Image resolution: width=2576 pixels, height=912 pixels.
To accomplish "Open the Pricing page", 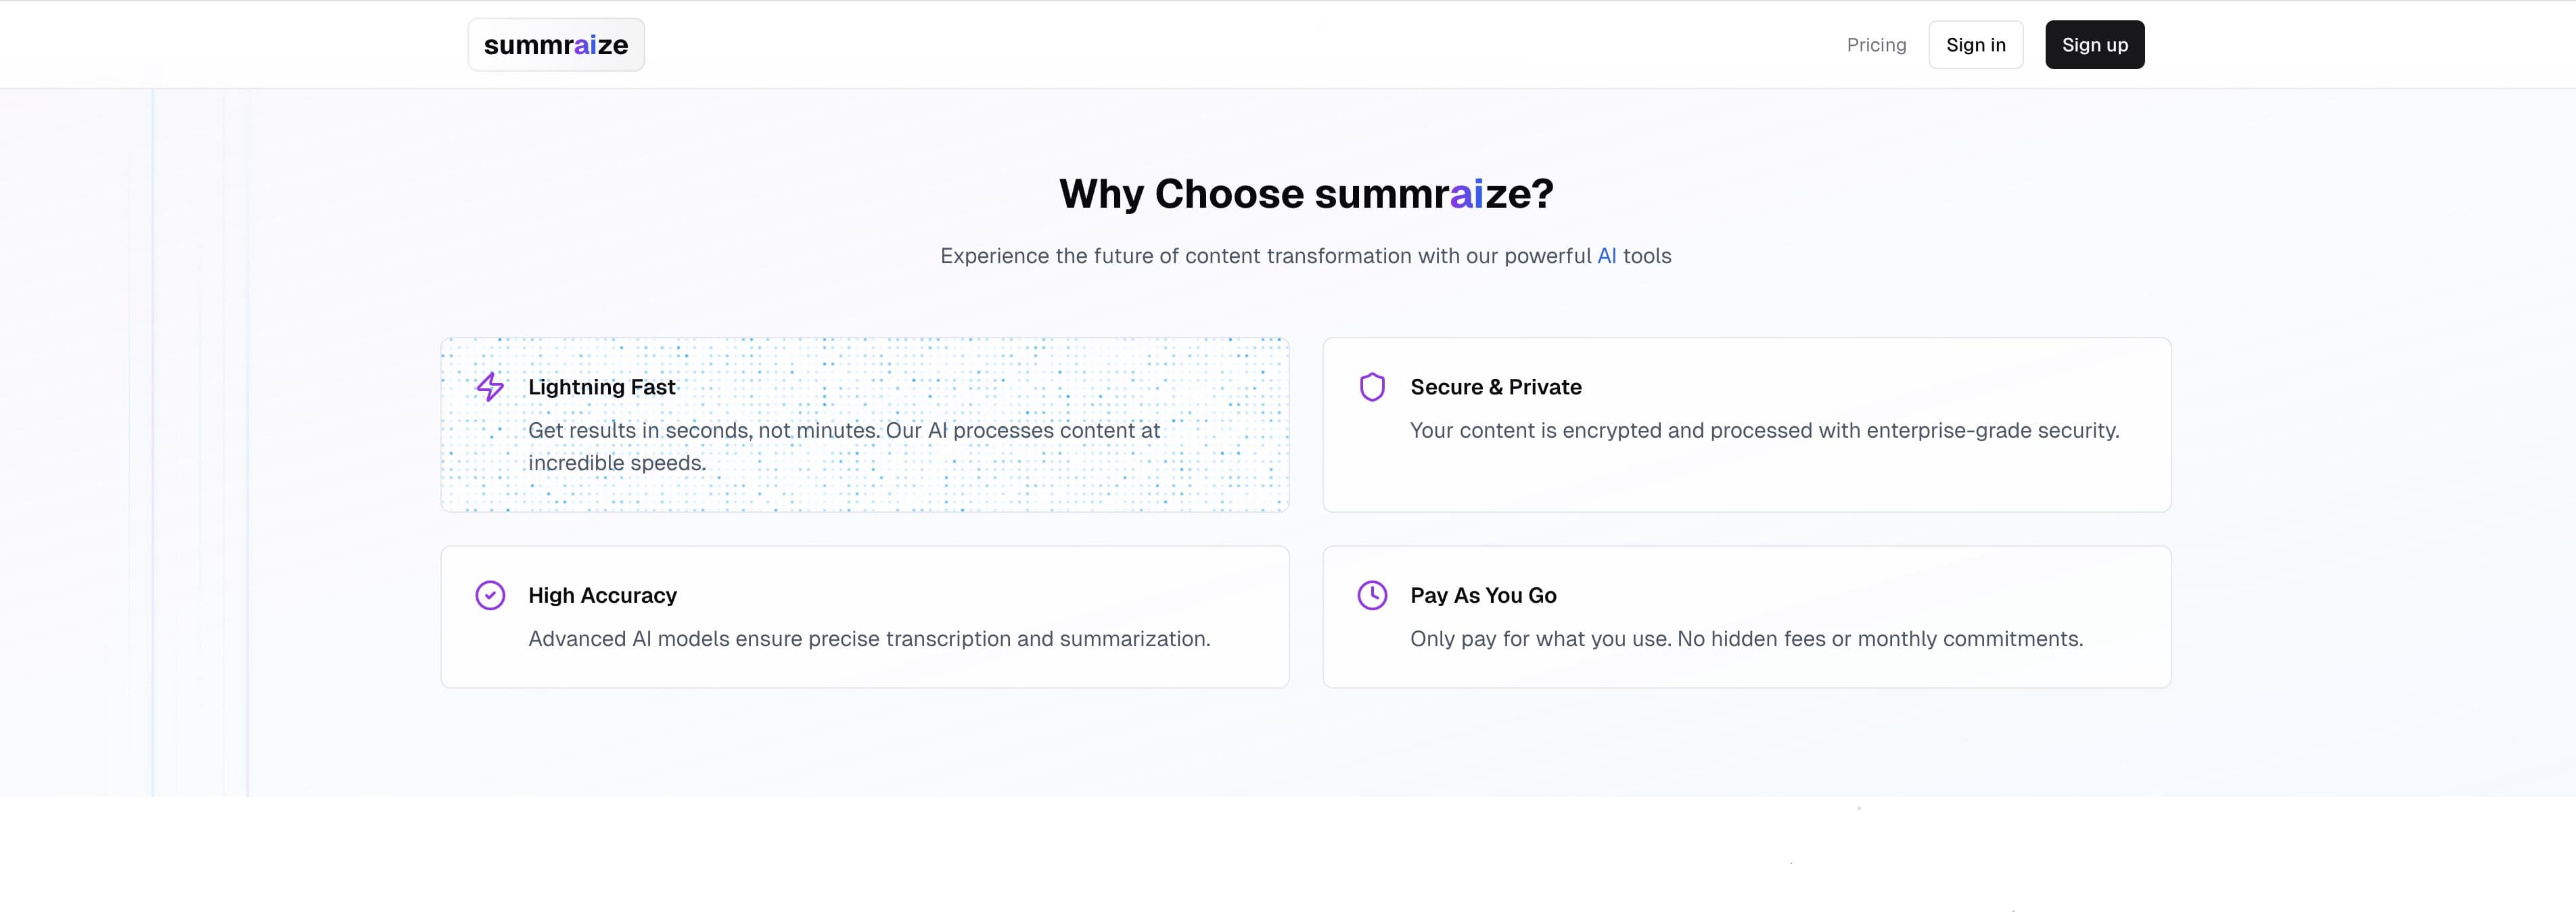I will [1876, 45].
